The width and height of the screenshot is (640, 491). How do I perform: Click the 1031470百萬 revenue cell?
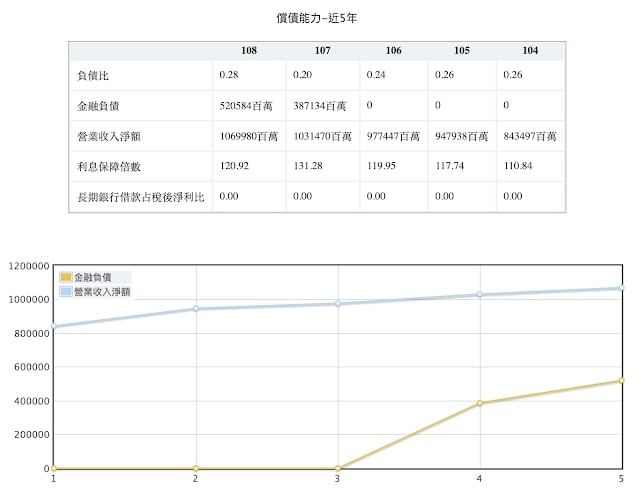[x=322, y=136]
